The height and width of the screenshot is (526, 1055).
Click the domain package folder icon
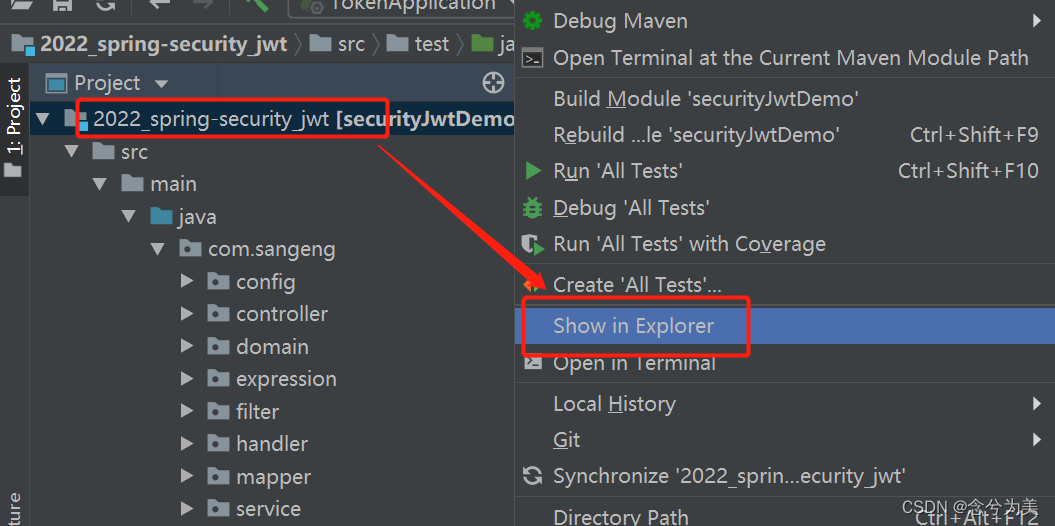(218, 346)
